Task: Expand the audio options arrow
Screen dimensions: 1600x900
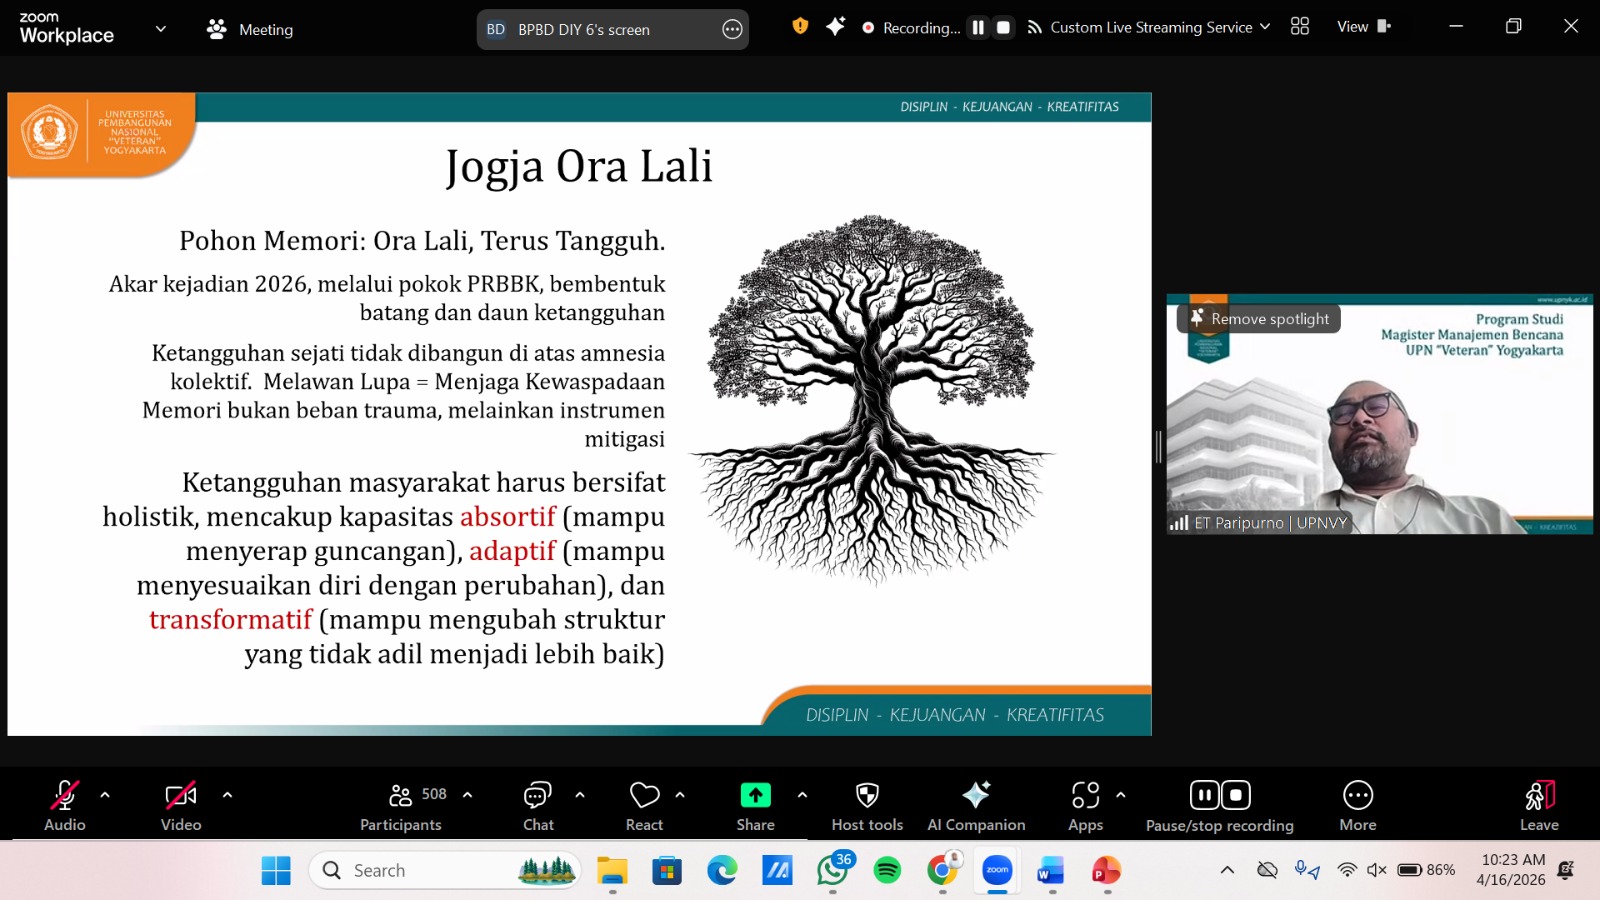Action: (x=105, y=795)
